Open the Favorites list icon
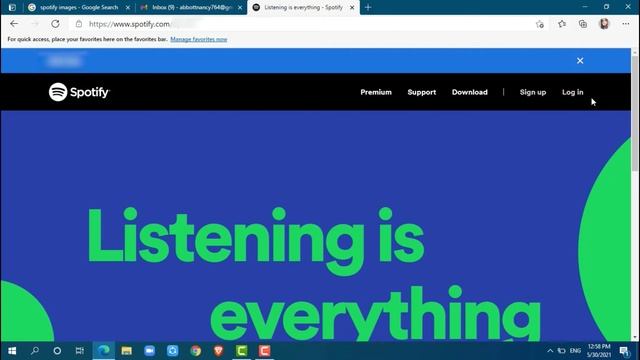The width and height of the screenshot is (640, 360). coord(562,24)
